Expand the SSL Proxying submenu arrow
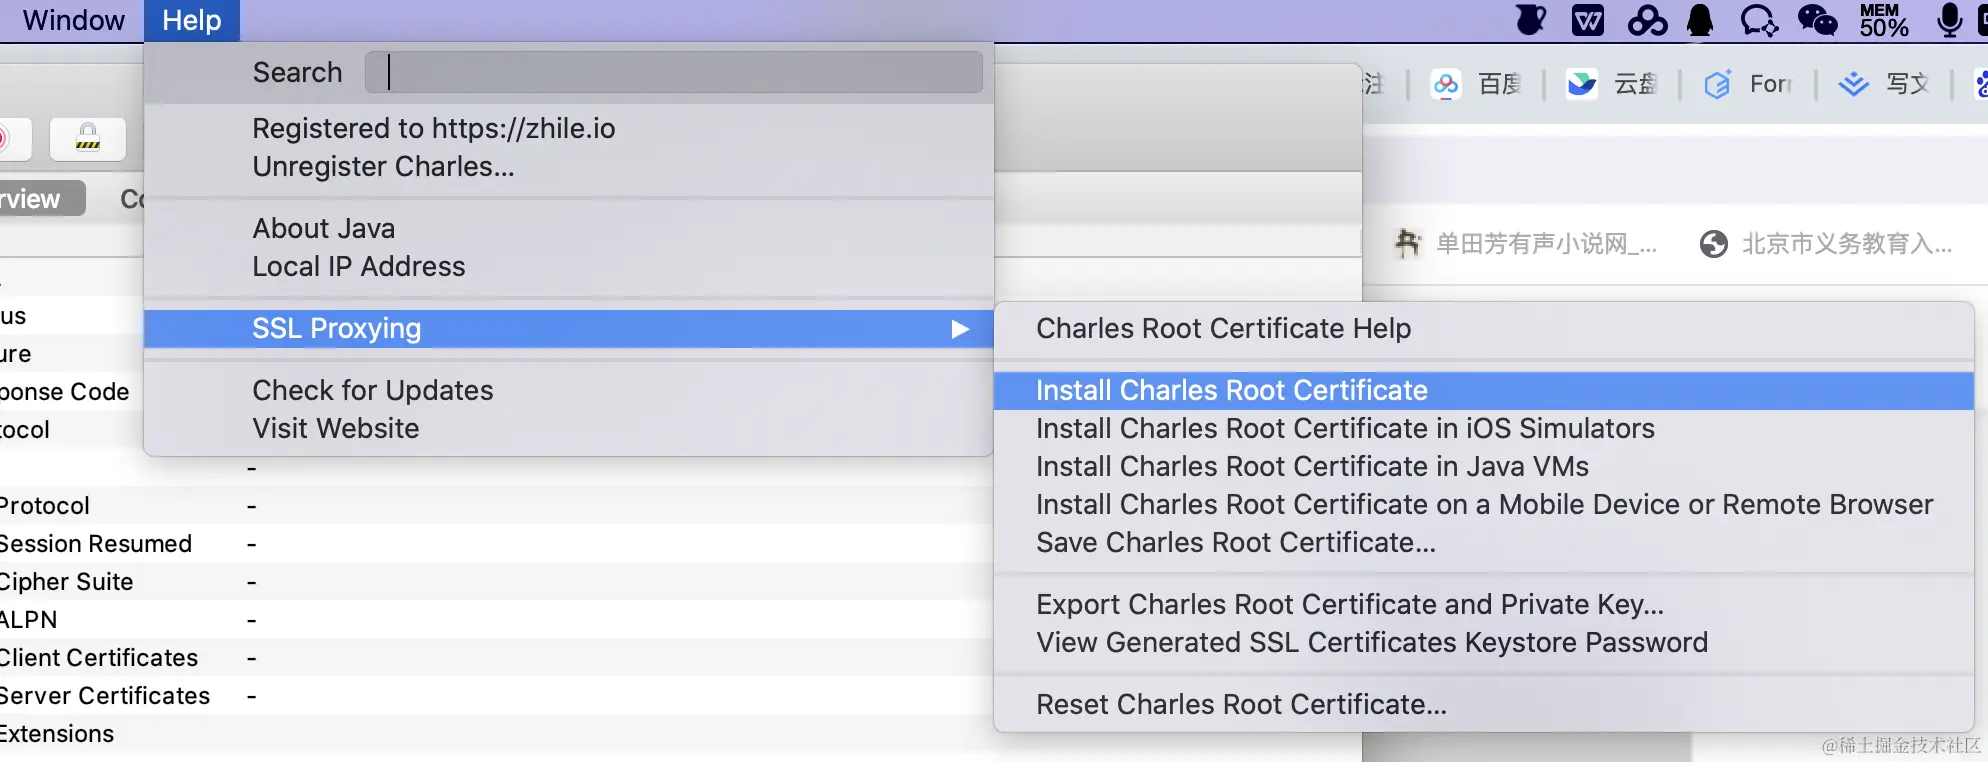This screenshot has height=762, width=1988. pyautogui.click(x=960, y=329)
